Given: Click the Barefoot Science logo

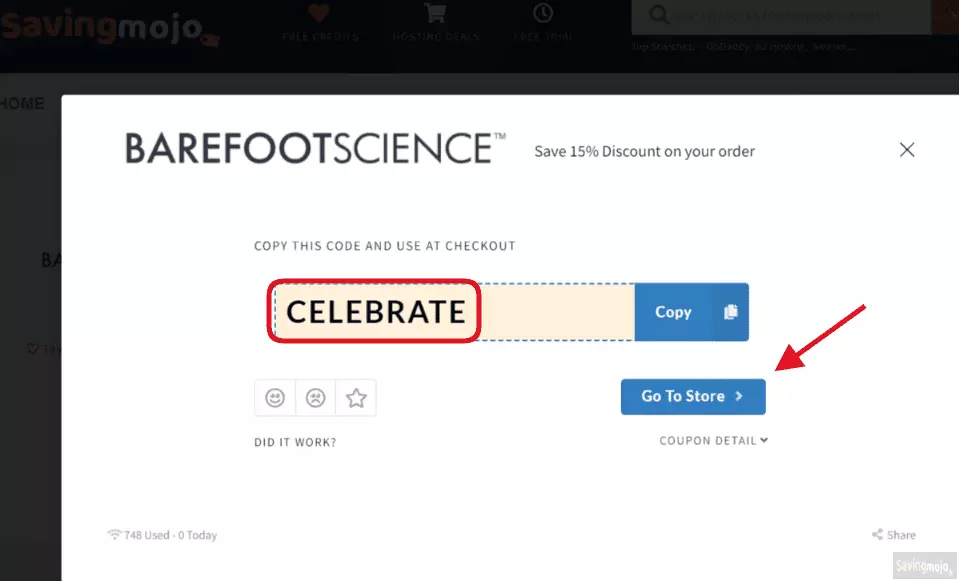Looking at the screenshot, I should (x=315, y=149).
